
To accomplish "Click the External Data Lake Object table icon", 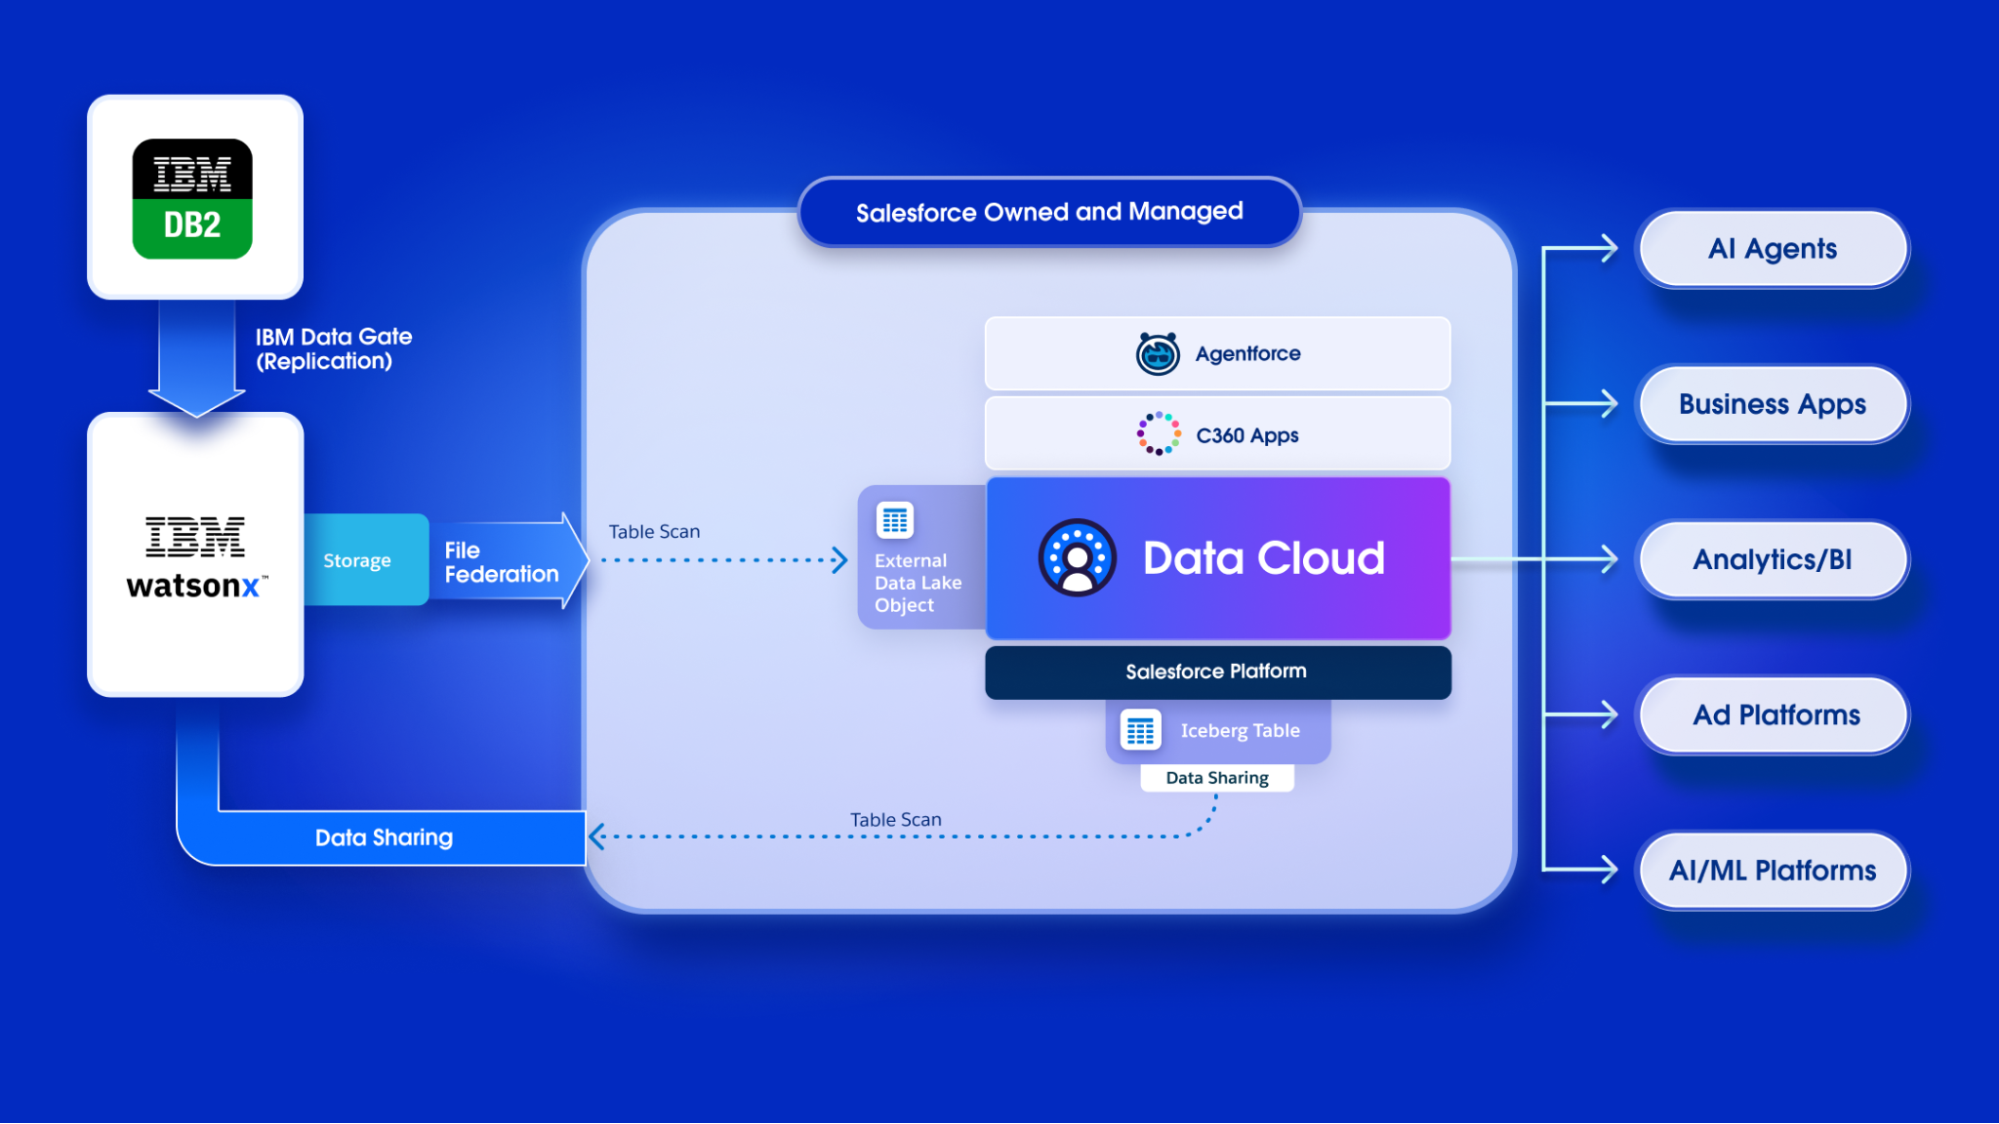I will coord(895,520).
